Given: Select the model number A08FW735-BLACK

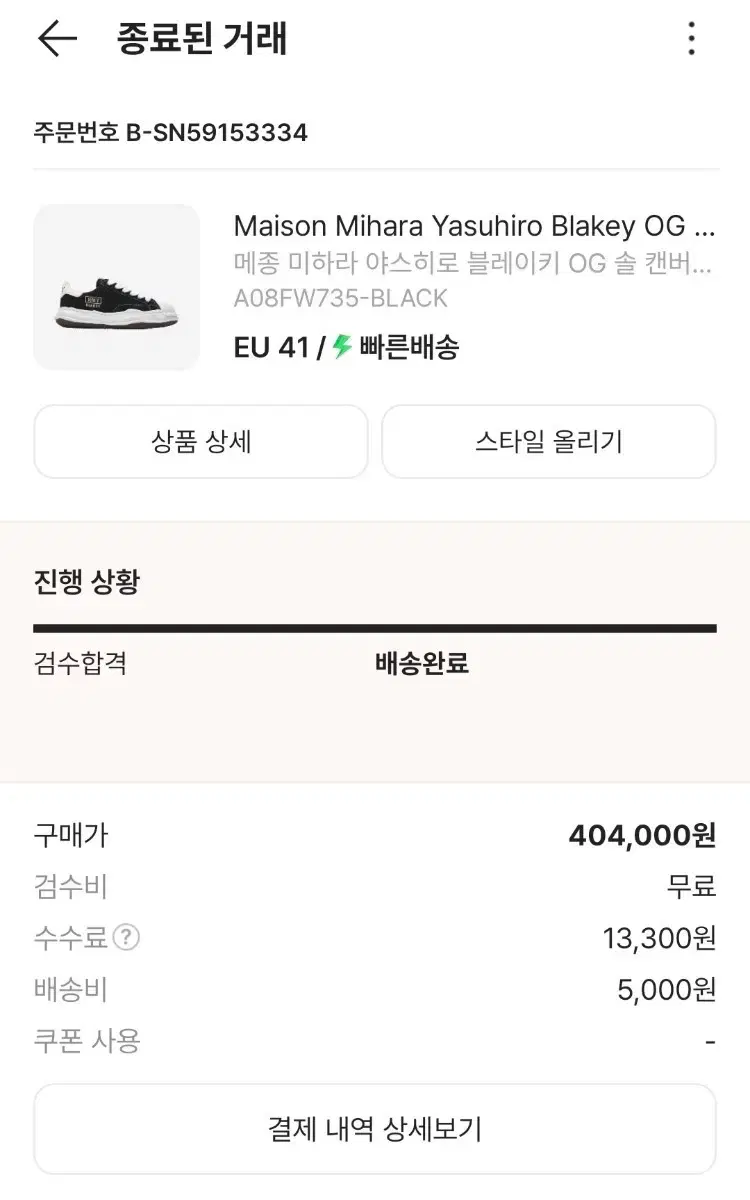Looking at the screenshot, I should coord(340,298).
